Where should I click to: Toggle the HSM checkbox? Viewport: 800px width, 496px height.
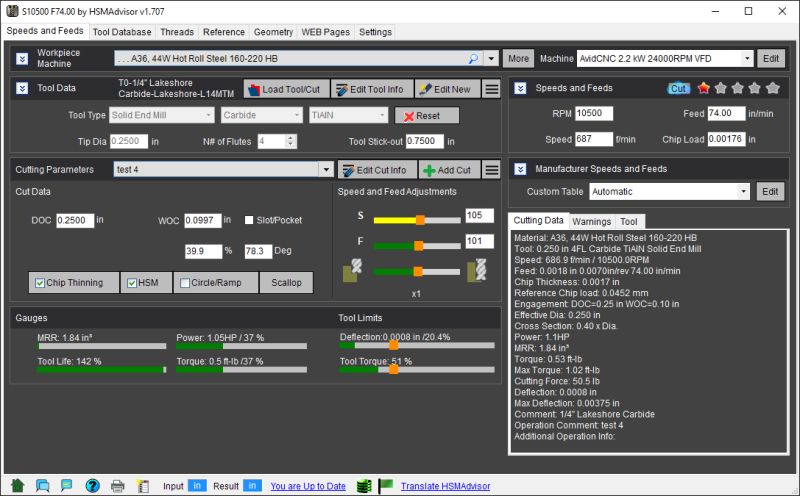[132, 283]
